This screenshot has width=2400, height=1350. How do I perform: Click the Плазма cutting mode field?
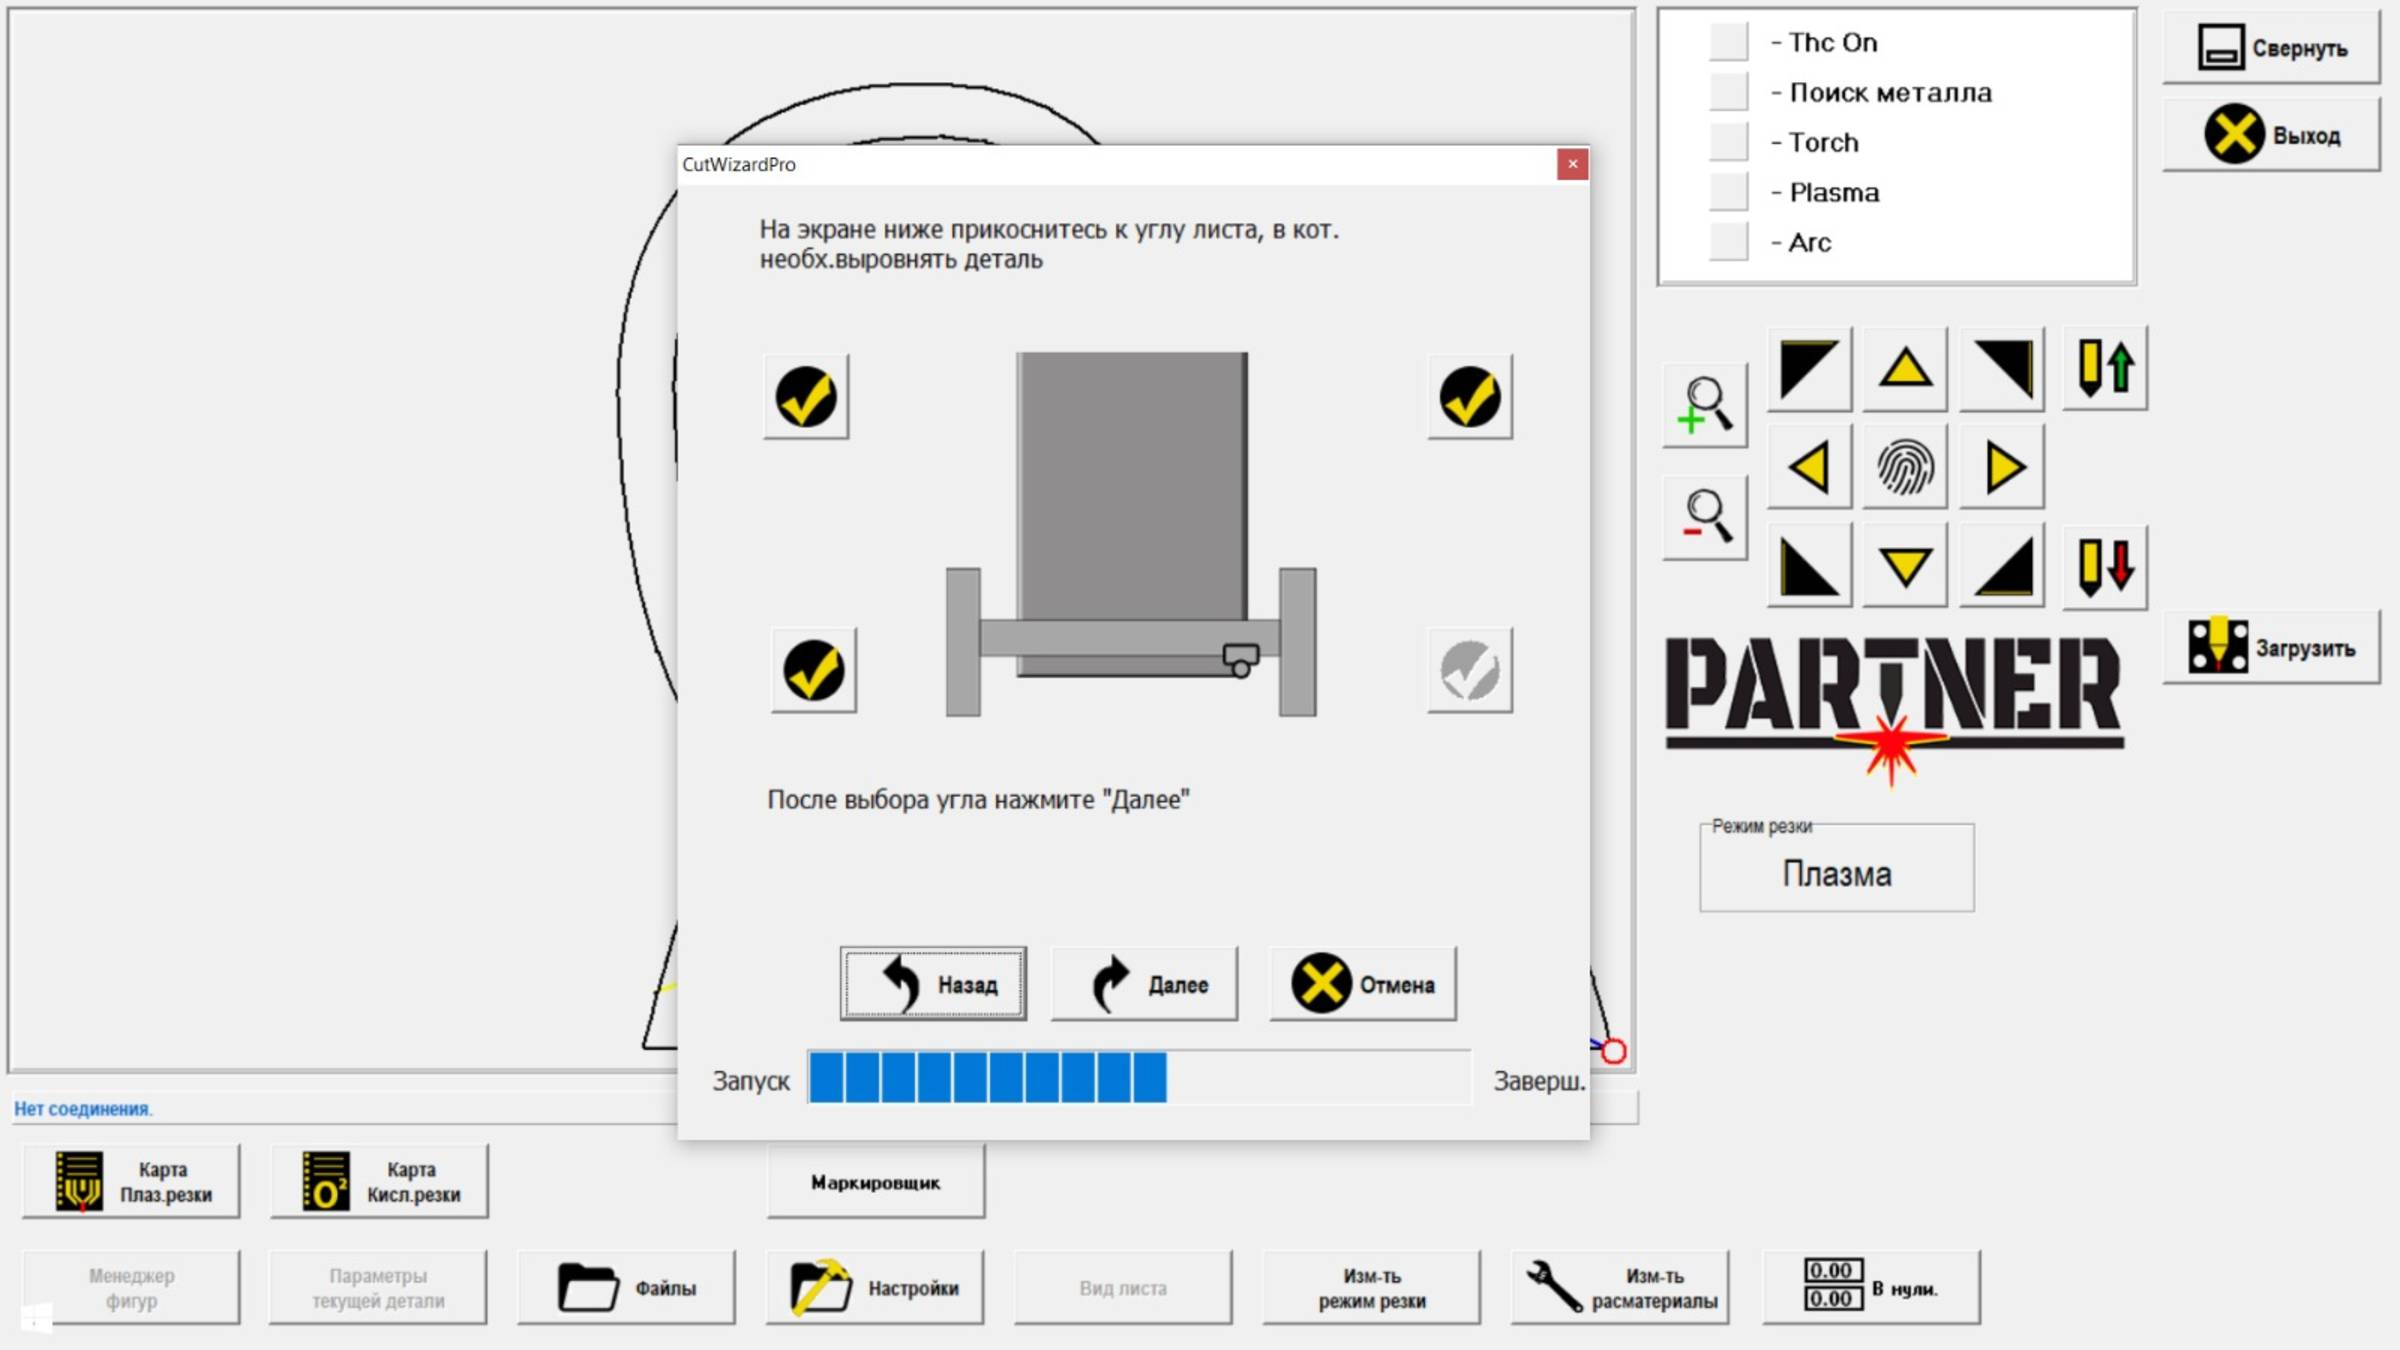tap(1836, 872)
